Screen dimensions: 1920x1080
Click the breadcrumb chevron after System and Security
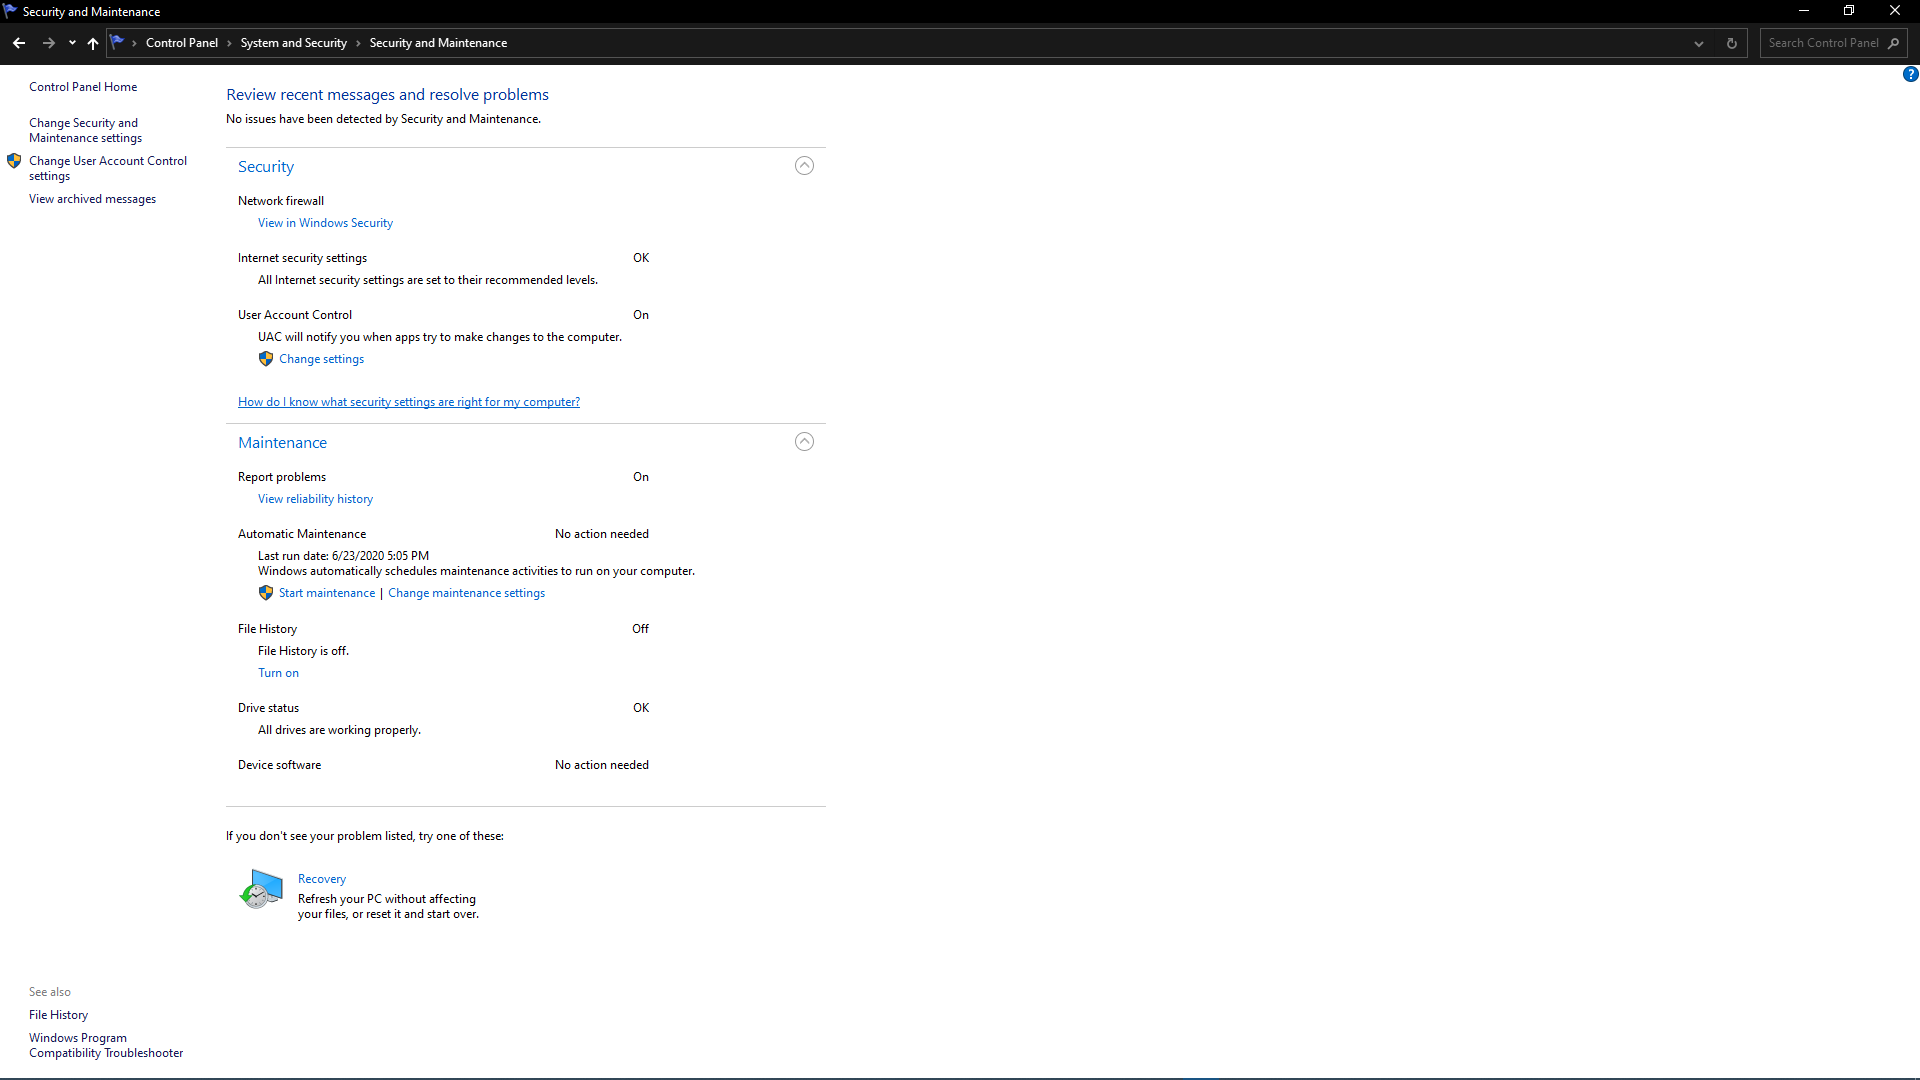pos(358,43)
